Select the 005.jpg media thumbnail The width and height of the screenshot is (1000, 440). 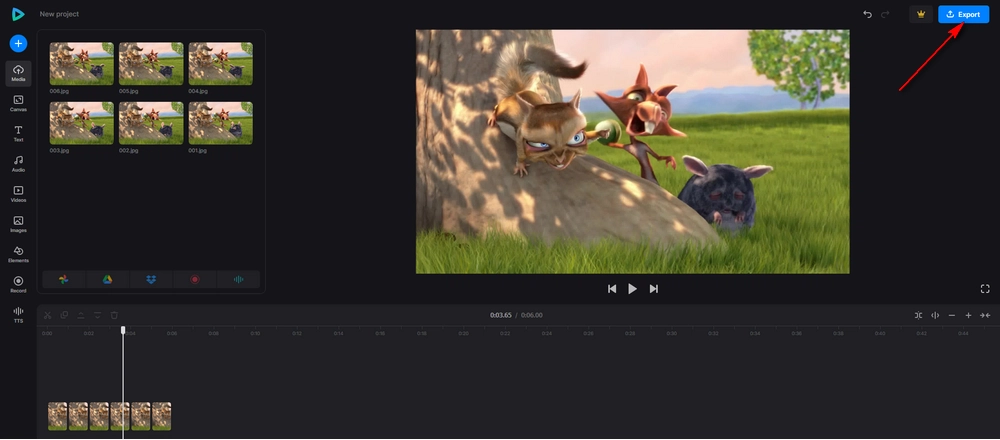click(151, 64)
